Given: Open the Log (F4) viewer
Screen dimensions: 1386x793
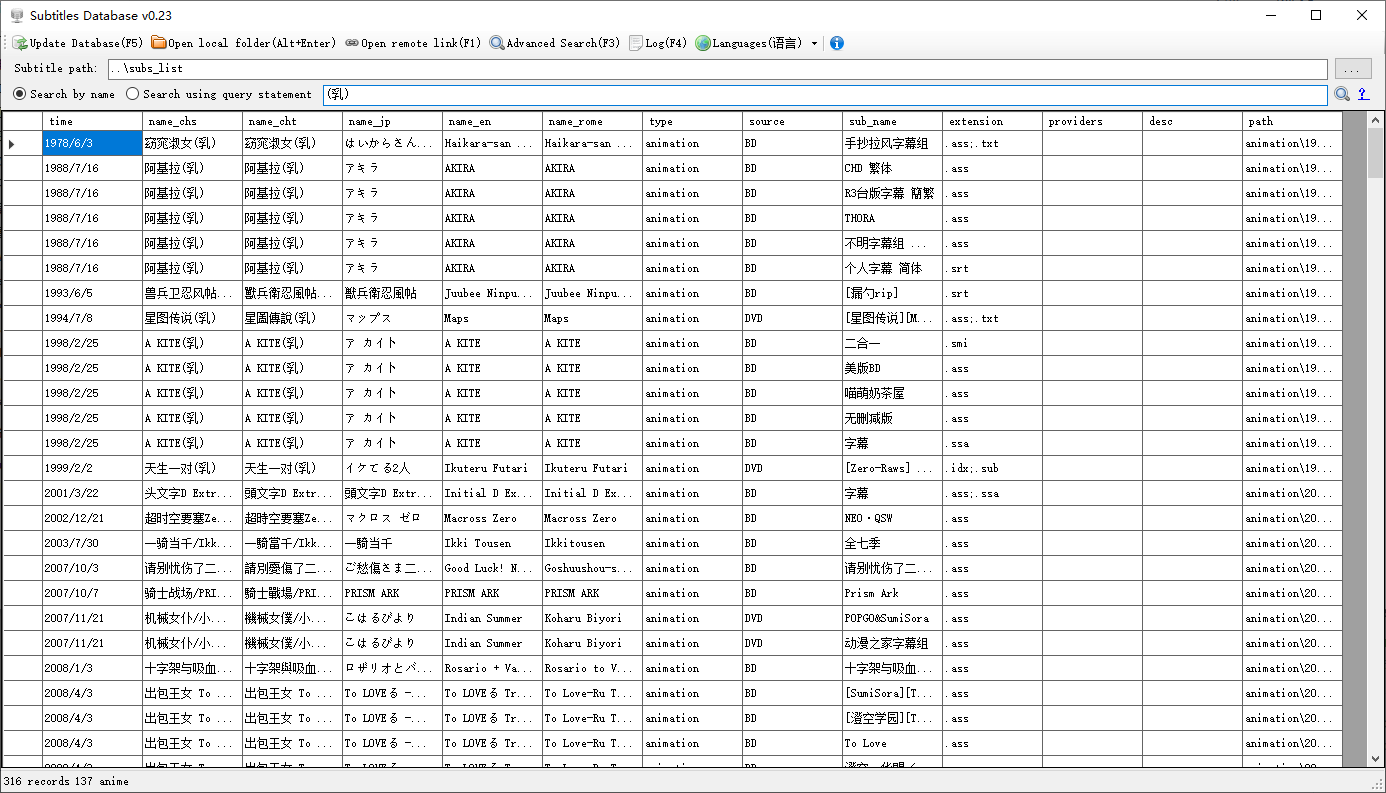Looking at the screenshot, I should pyautogui.click(x=658, y=43).
